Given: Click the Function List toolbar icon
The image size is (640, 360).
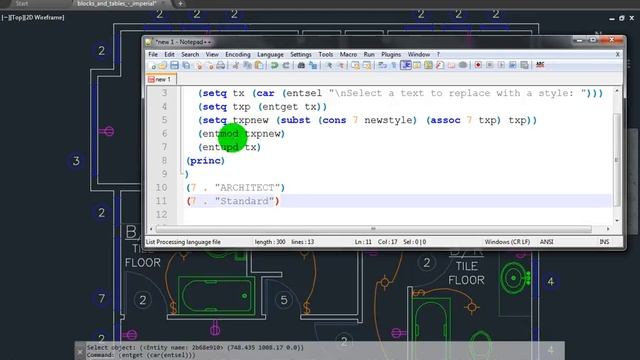Looking at the screenshot, I should [440, 65].
